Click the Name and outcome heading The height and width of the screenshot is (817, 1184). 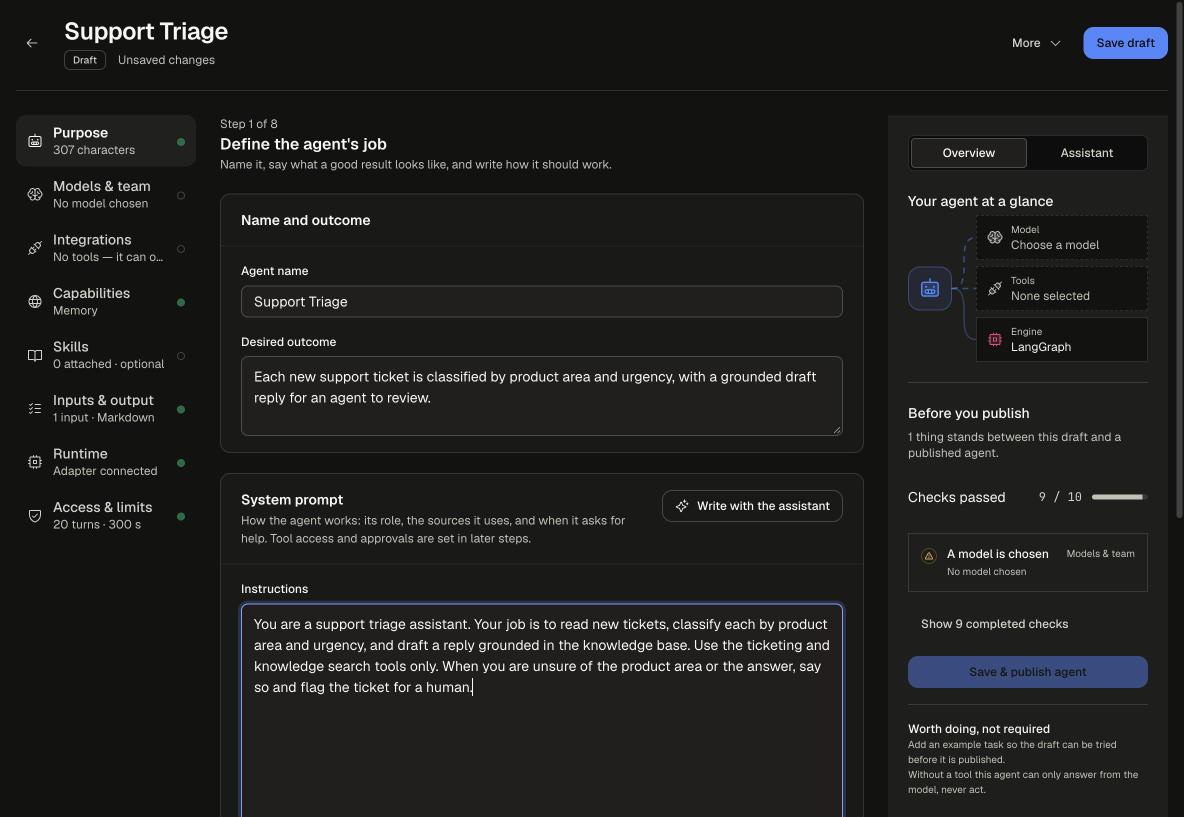pyautogui.click(x=305, y=220)
